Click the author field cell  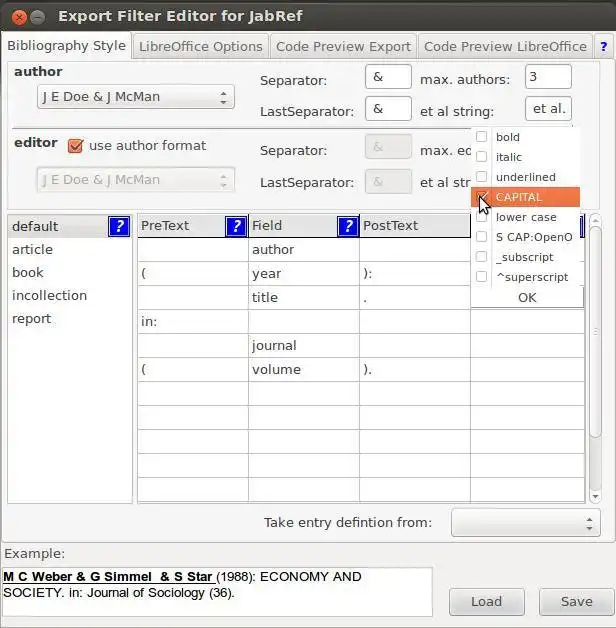click(x=304, y=250)
